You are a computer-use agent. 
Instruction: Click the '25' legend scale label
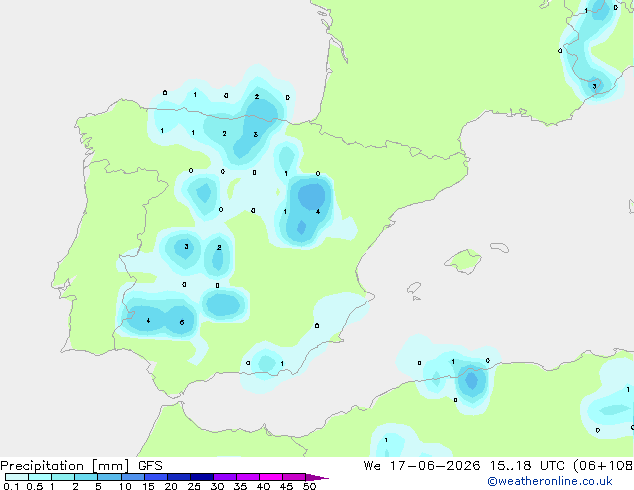point(194,486)
